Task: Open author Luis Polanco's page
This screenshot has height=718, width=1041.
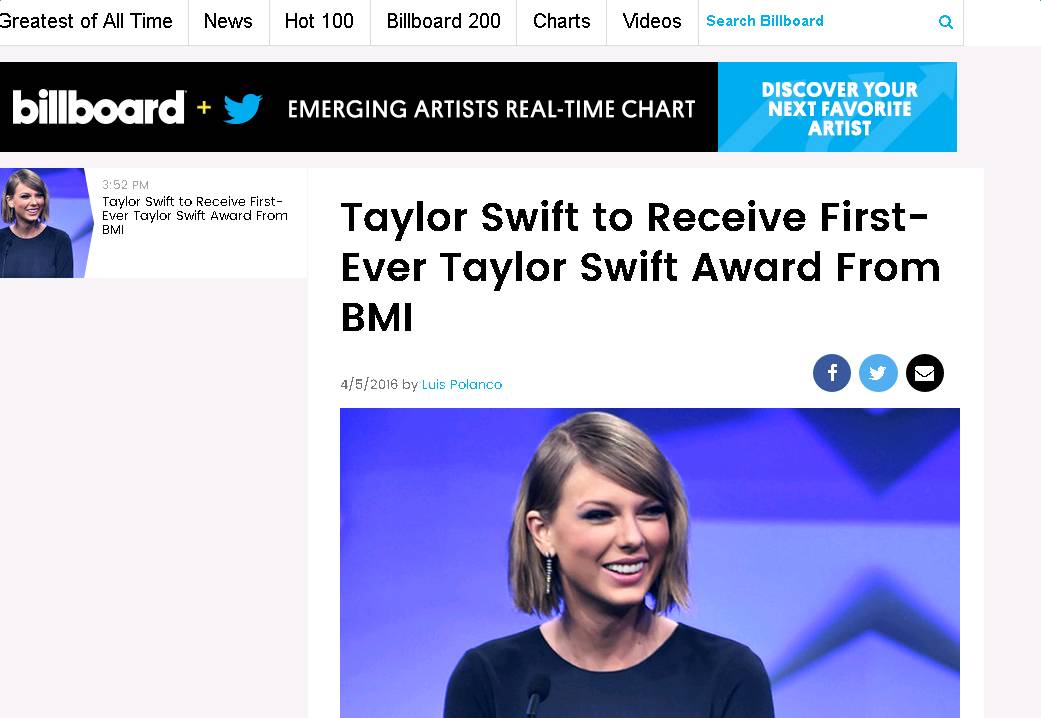Action: tap(461, 385)
